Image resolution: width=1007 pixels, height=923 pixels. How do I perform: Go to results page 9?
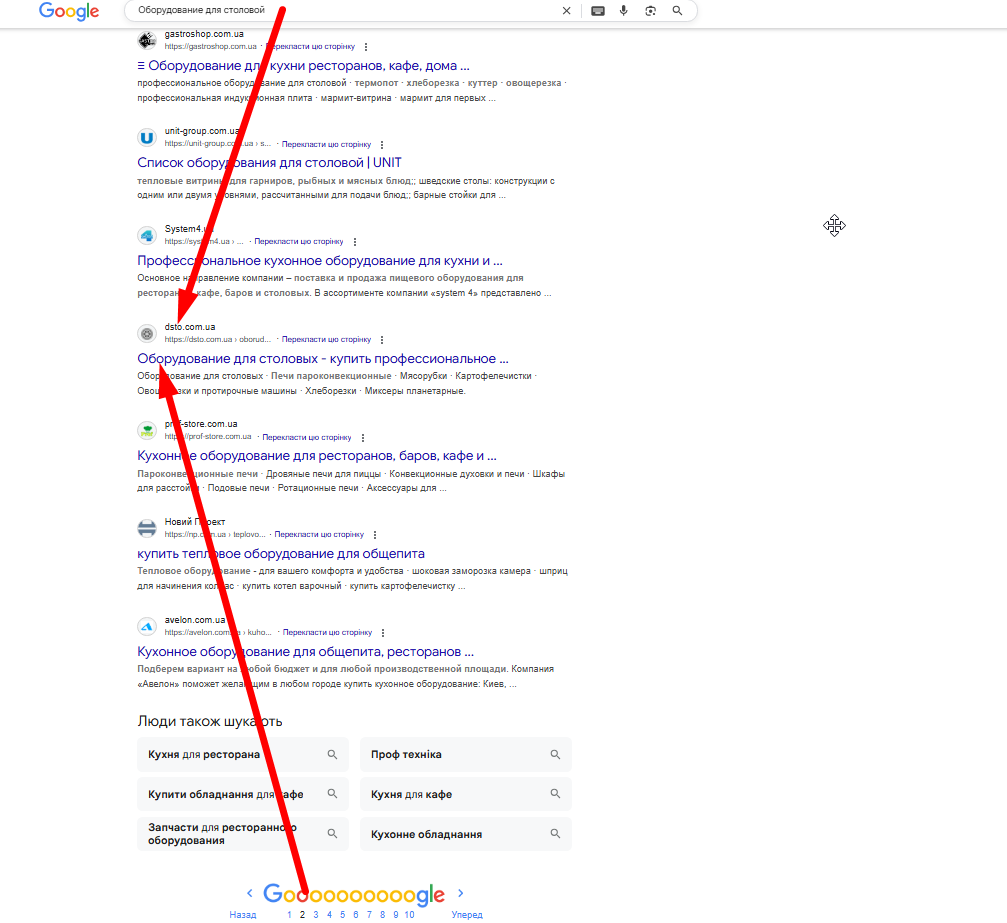[396, 915]
